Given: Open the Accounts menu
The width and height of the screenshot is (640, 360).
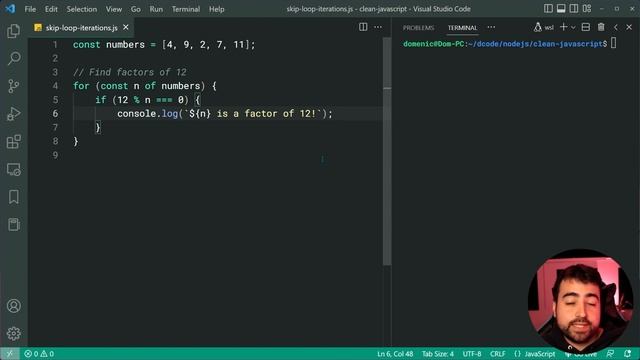Looking at the screenshot, I should (13, 306).
